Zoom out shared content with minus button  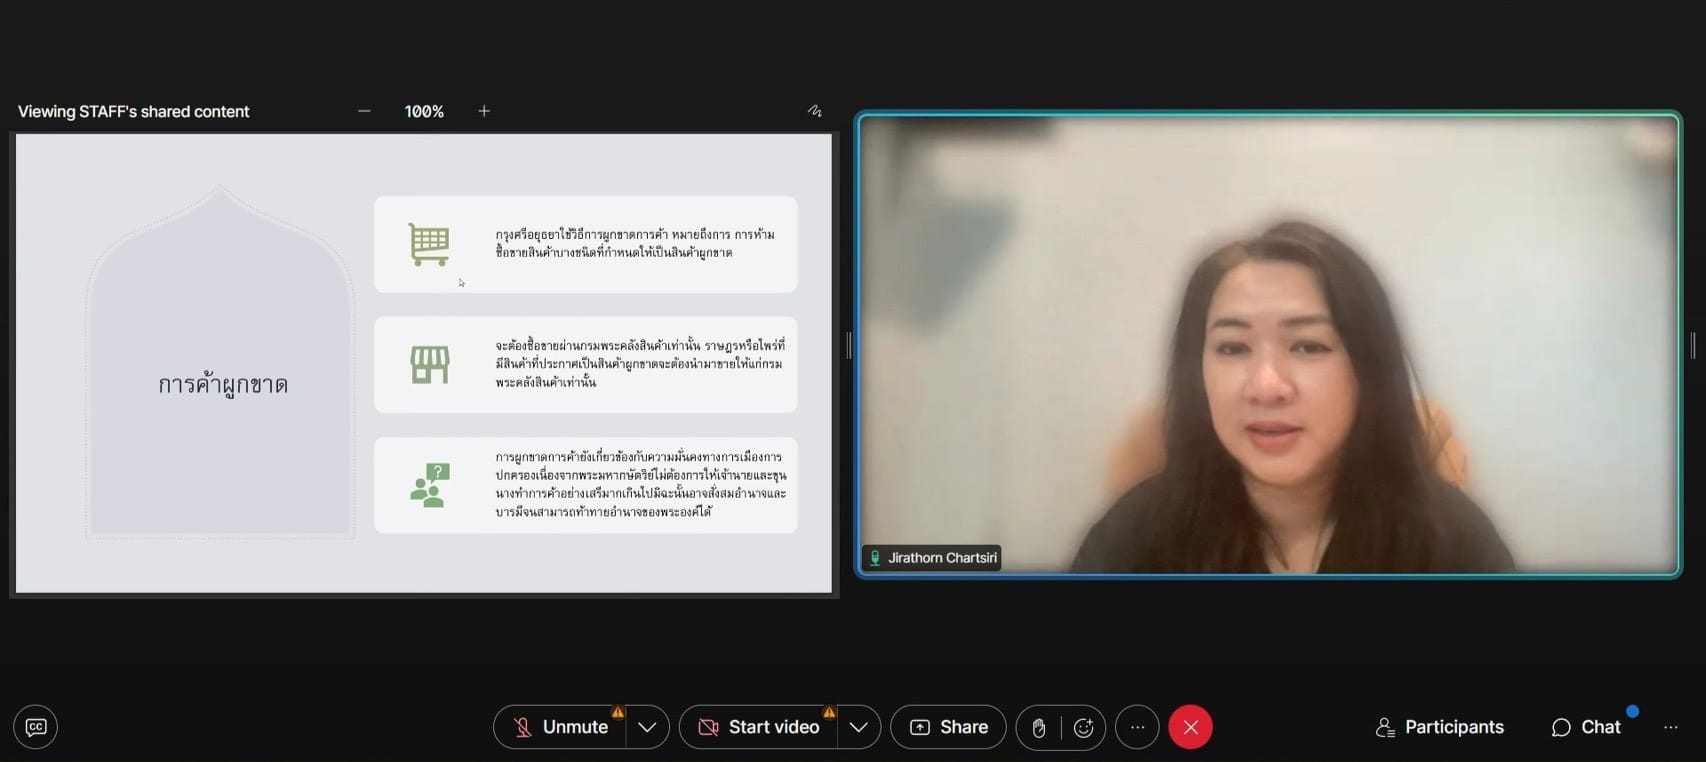364,111
